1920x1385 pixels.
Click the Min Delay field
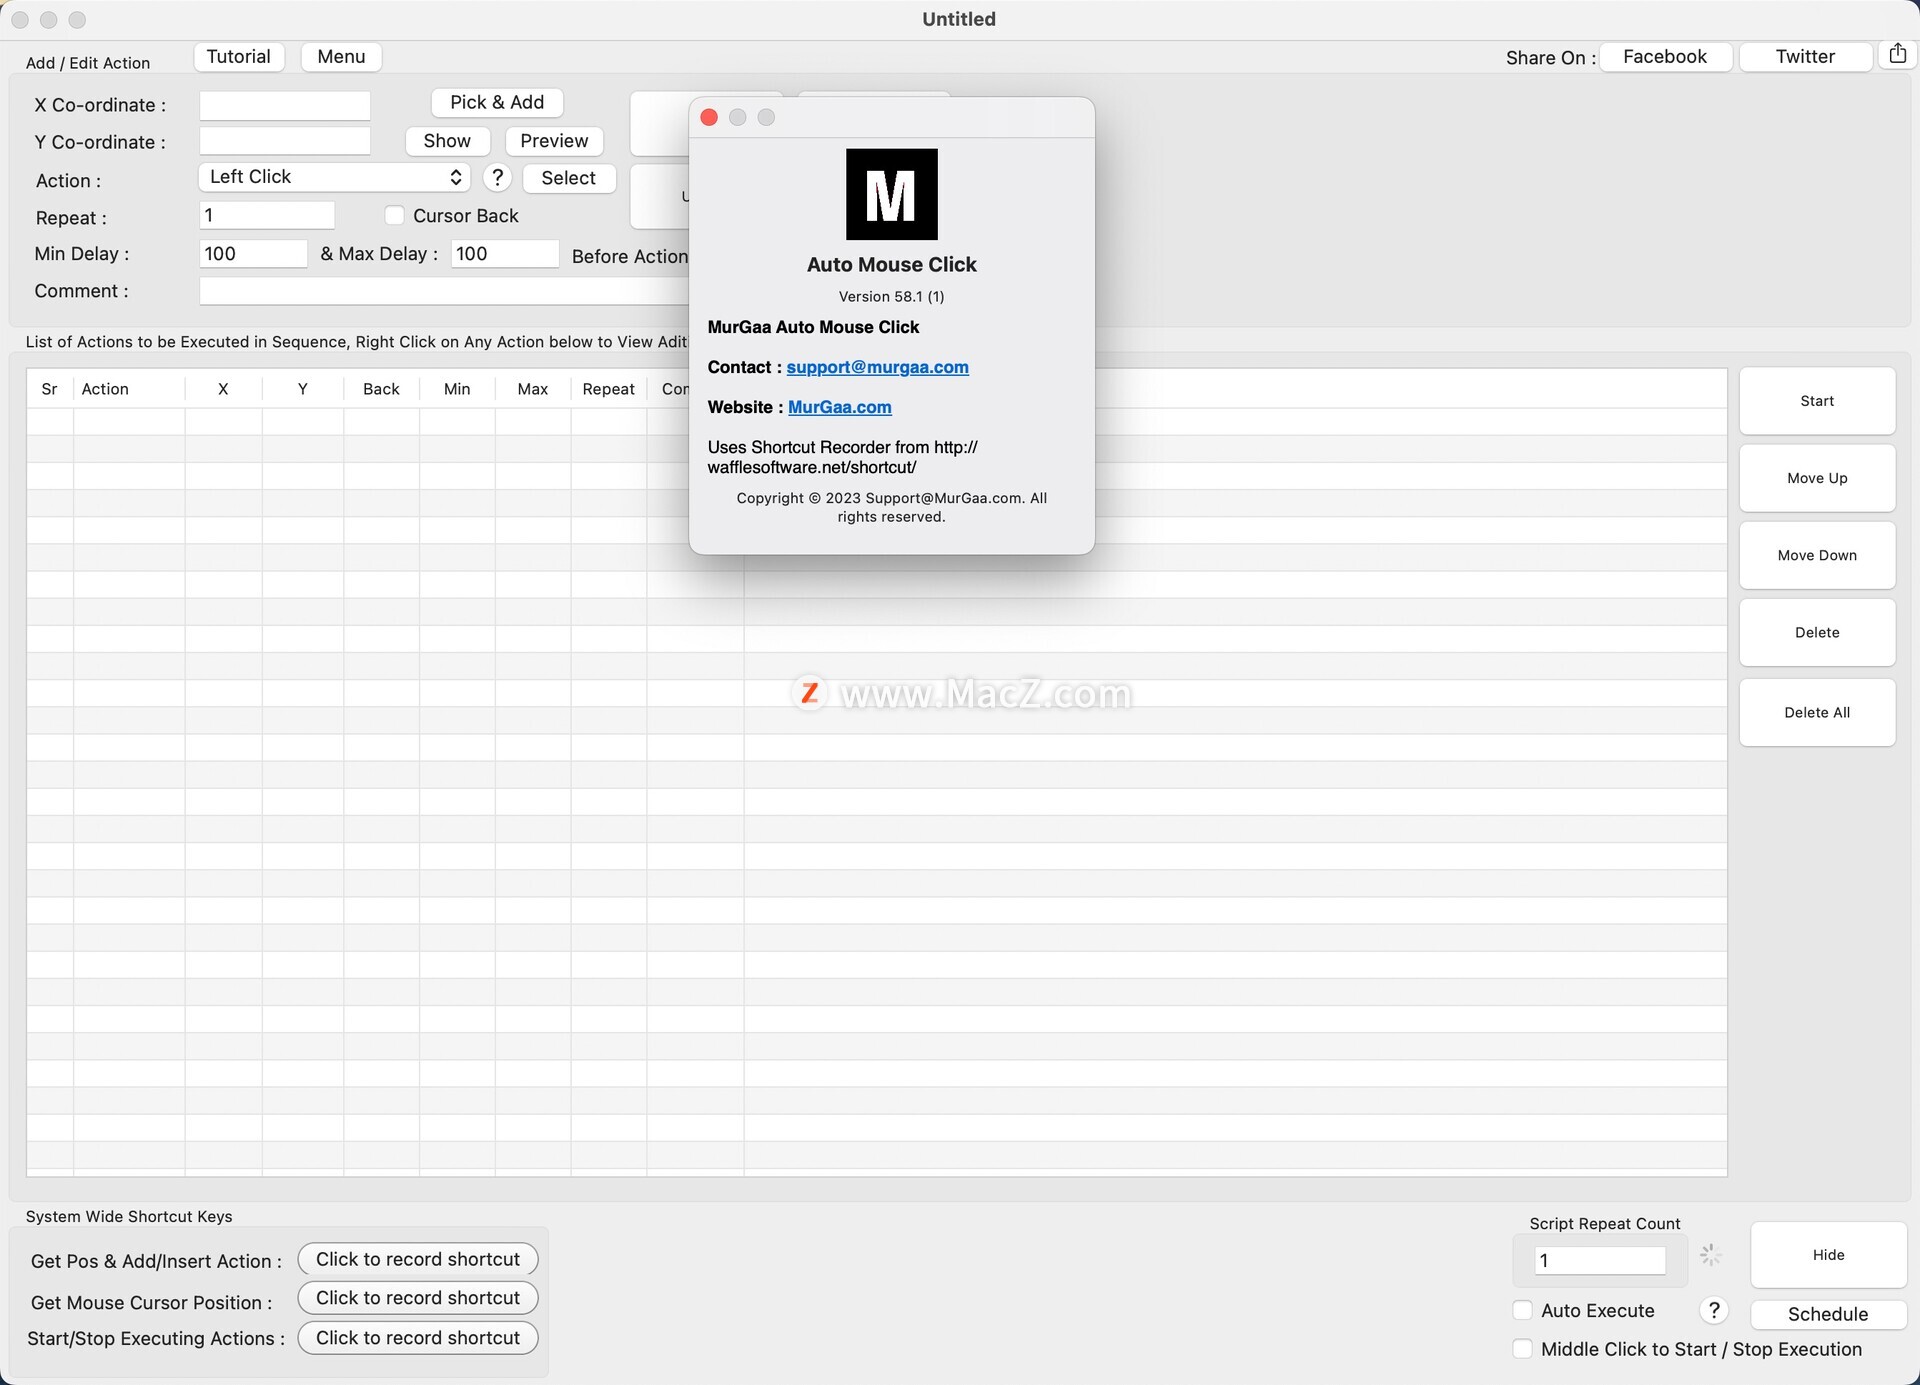click(253, 254)
